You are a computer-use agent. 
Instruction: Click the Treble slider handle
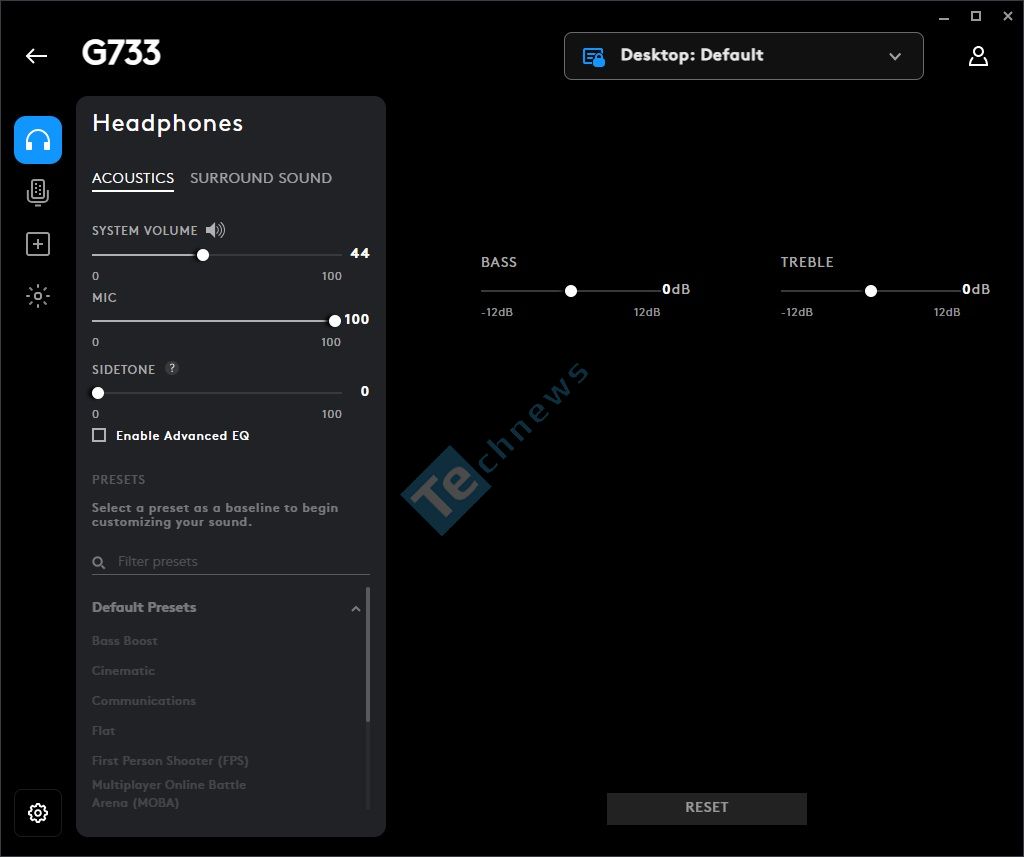click(871, 291)
